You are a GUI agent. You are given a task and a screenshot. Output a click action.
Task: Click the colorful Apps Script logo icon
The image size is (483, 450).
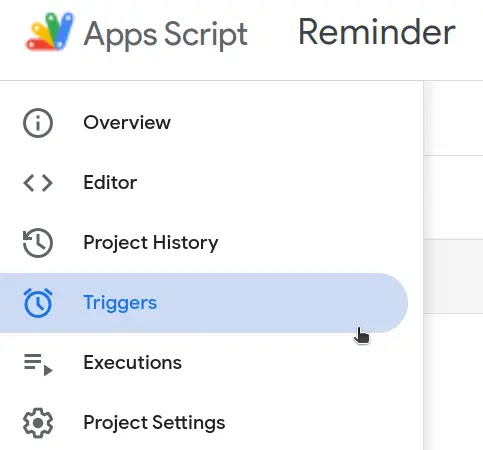(50, 31)
